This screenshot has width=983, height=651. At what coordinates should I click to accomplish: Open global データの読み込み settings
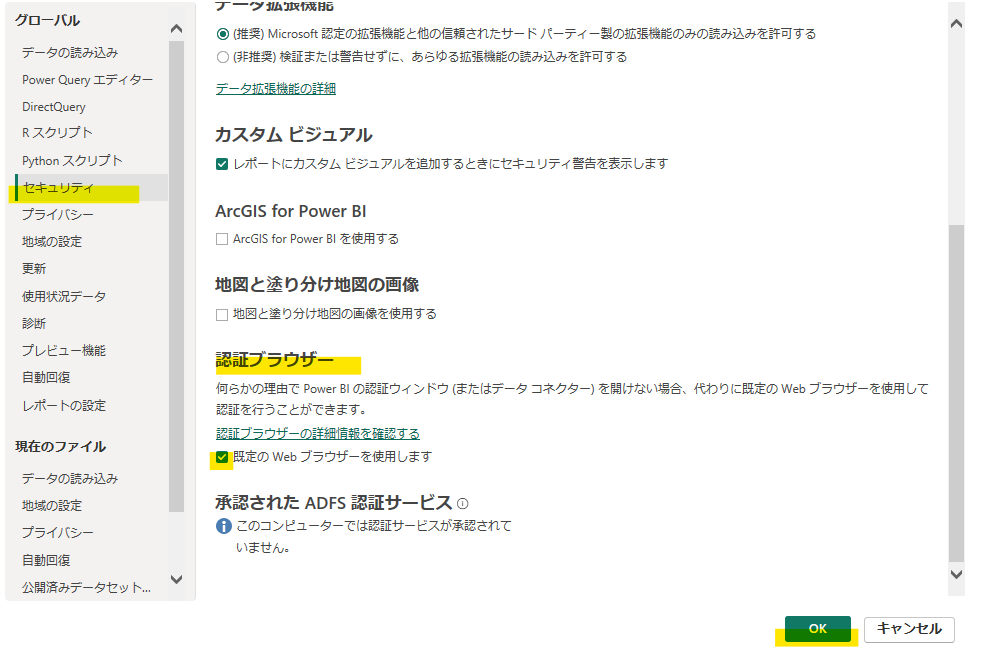pyautogui.click(x=70, y=53)
